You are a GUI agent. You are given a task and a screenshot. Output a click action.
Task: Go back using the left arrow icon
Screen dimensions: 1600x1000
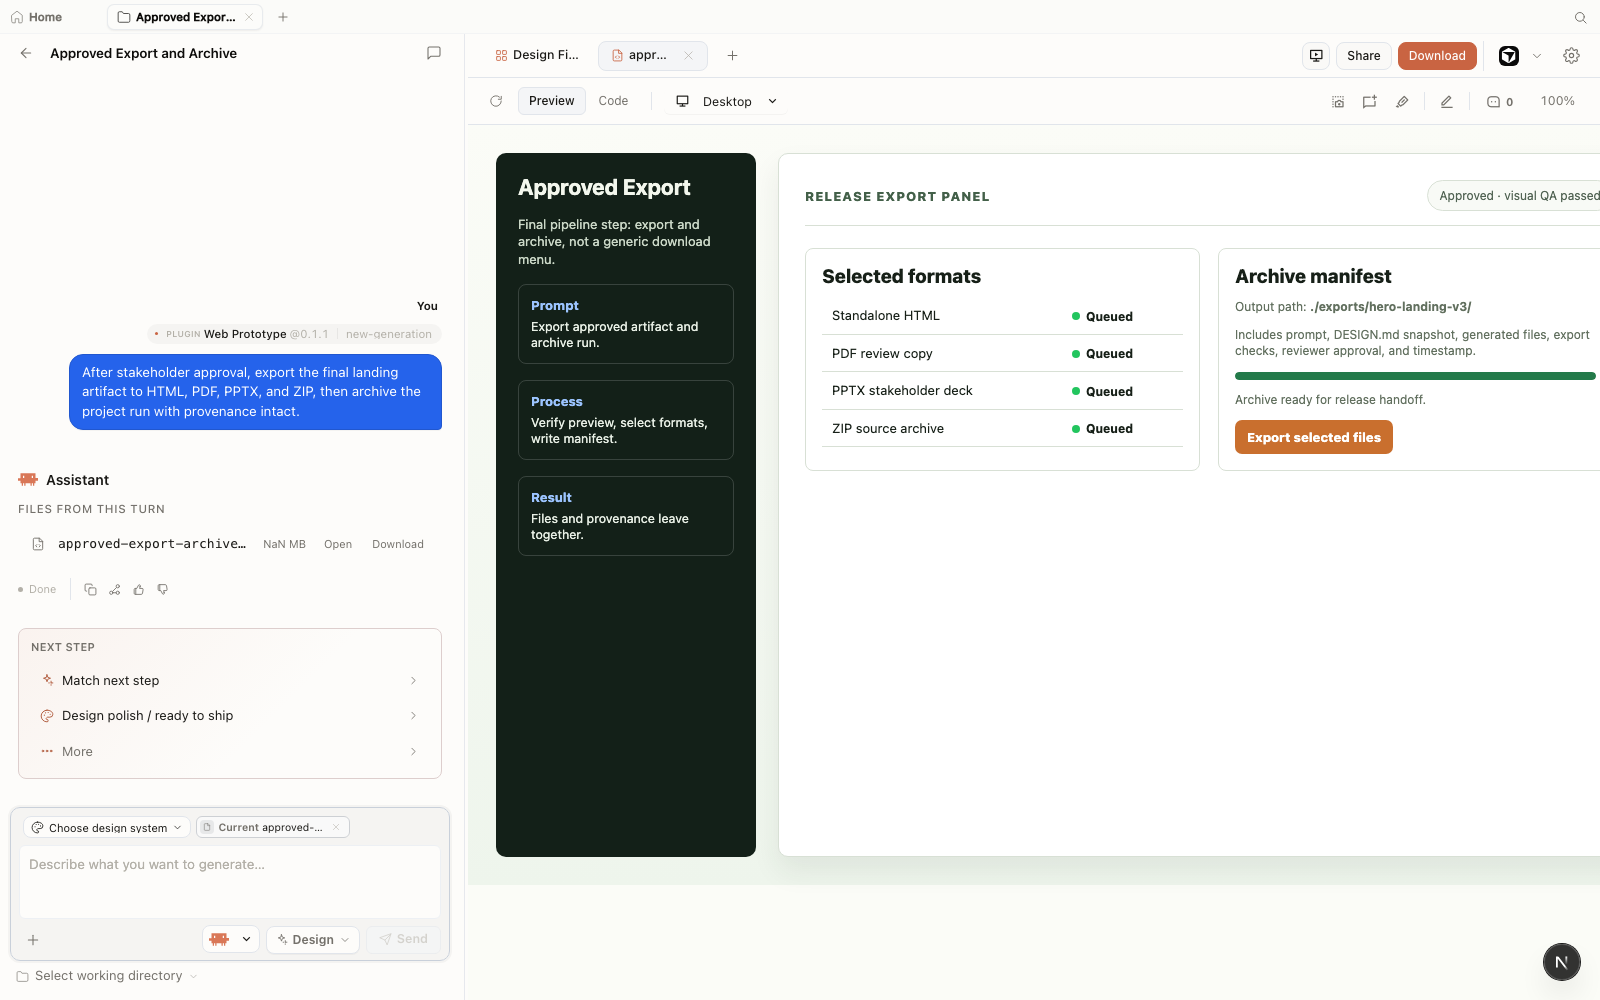point(26,53)
